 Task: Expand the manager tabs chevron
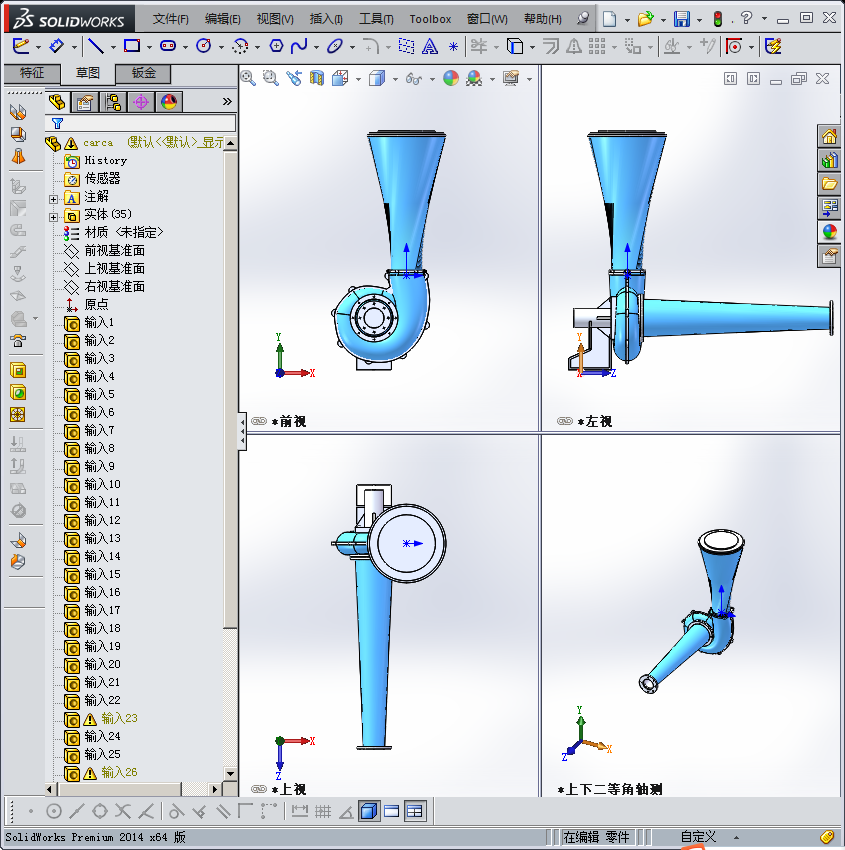pos(227,101)
